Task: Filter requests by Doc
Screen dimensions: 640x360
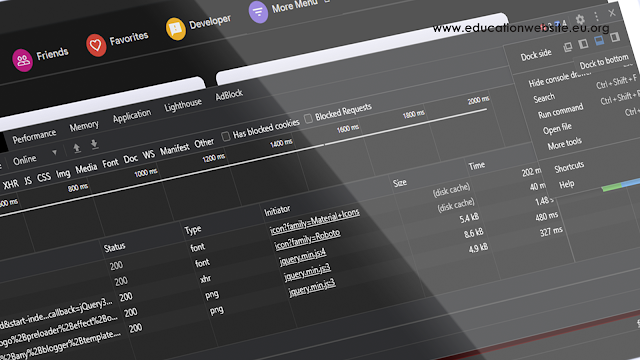Action: [131, 159]
